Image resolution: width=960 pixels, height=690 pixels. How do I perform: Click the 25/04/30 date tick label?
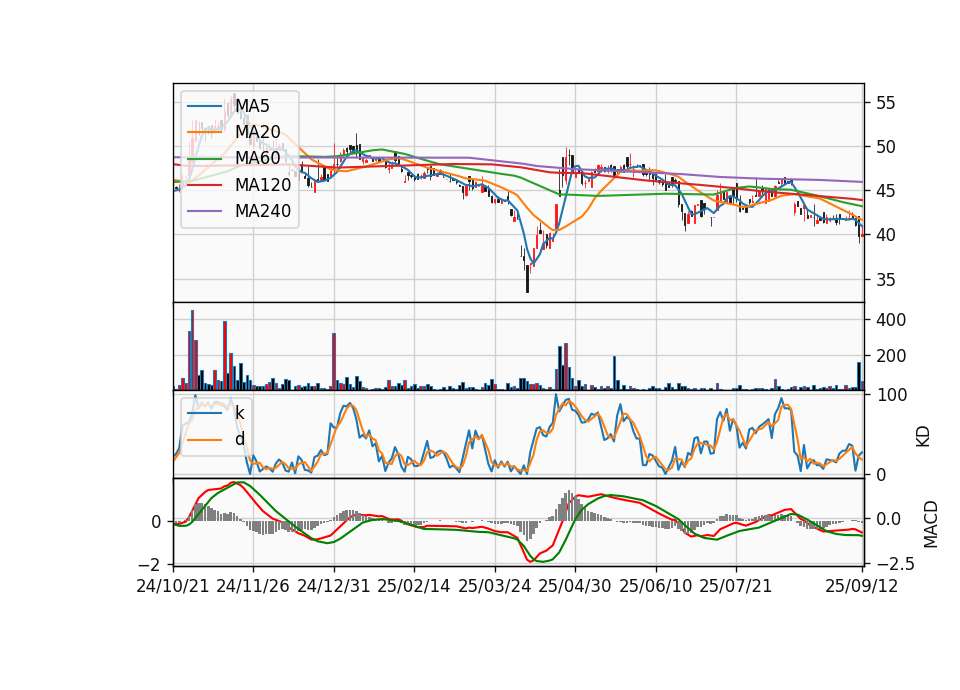pyautogui.click(x=575, y=586)
